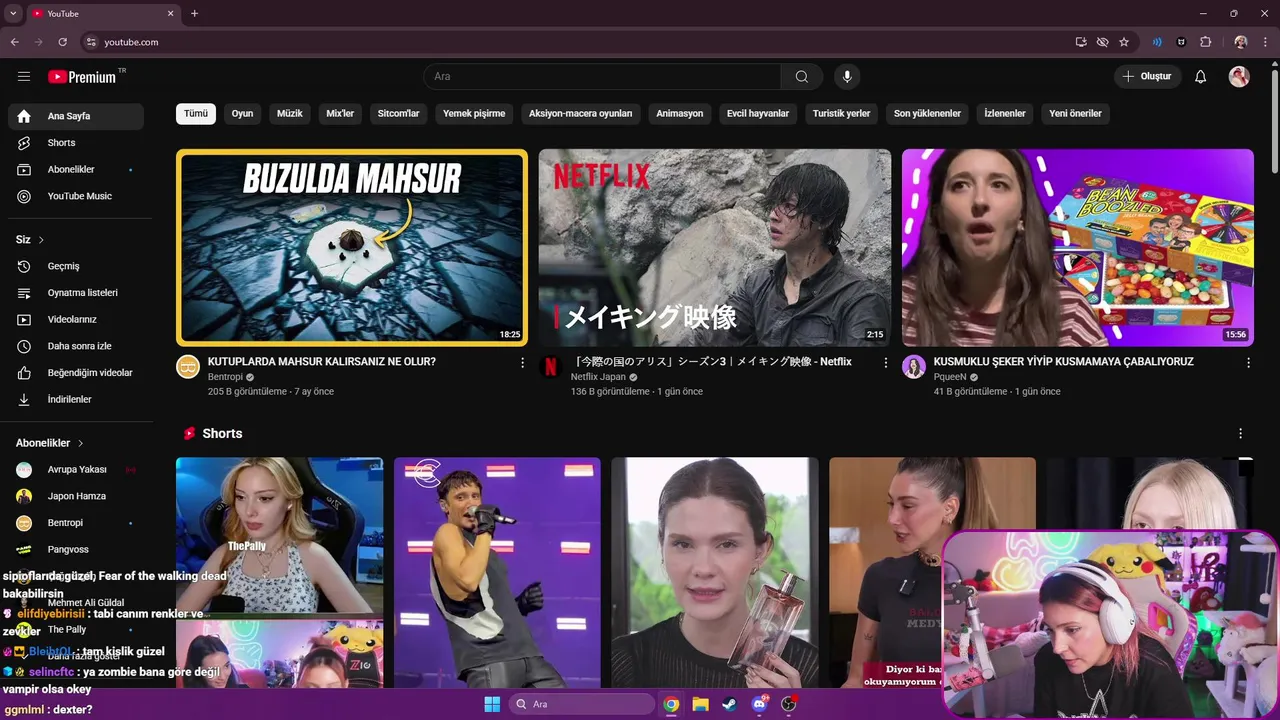The width and height of the screenshot is (1280, 720).
Task: Open Beğendiğim videolar list
Action: pos(76,372)
